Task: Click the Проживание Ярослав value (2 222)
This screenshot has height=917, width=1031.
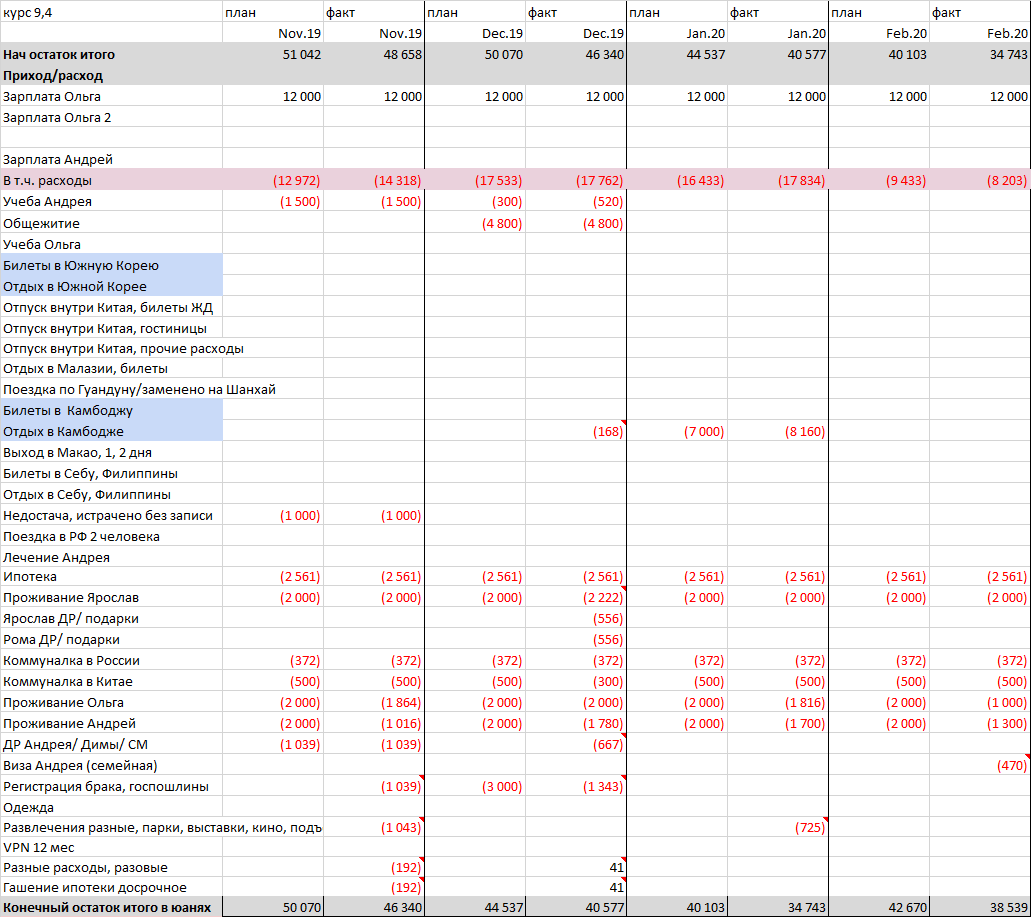Action: [x=603, y=598]
